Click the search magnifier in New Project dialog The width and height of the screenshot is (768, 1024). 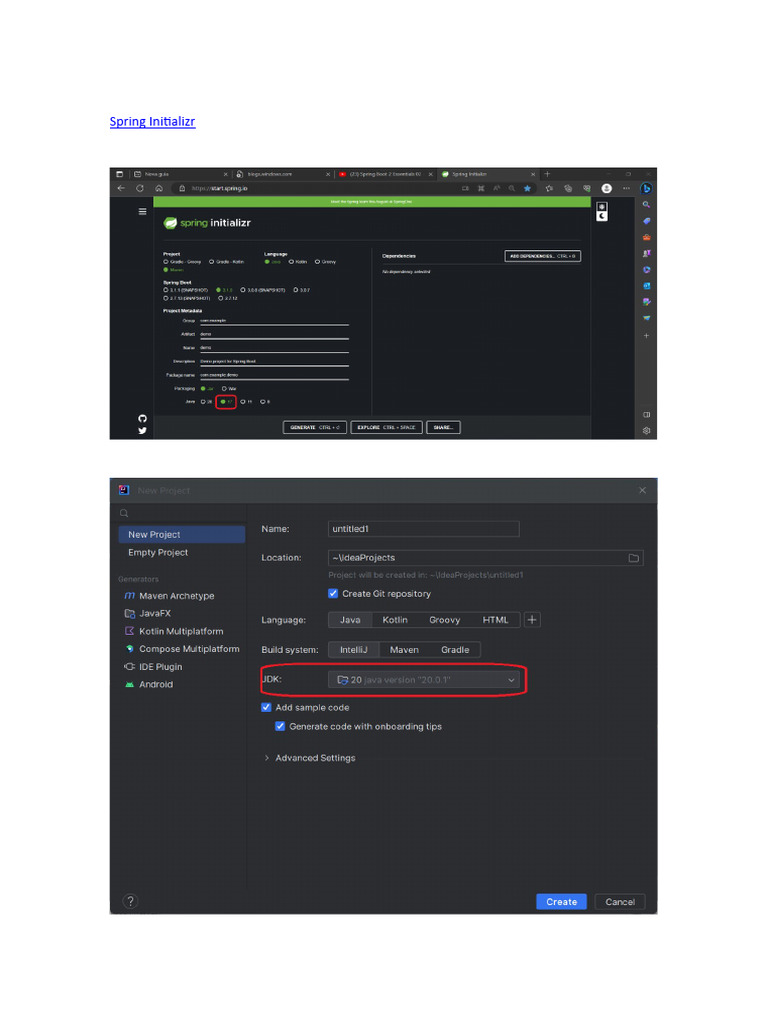pos(124,513)
